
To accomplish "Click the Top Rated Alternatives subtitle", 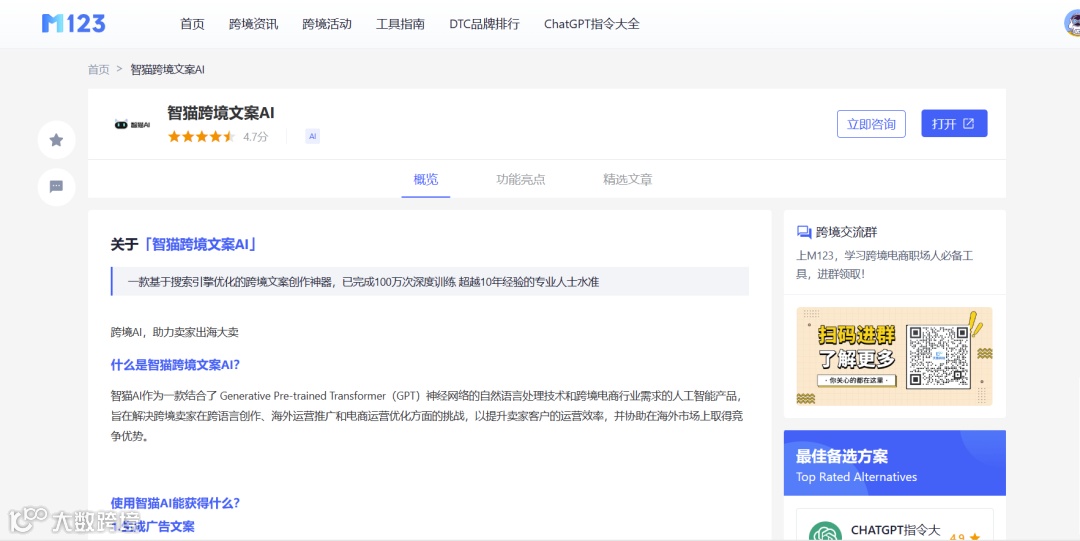I will coord(856,477).
